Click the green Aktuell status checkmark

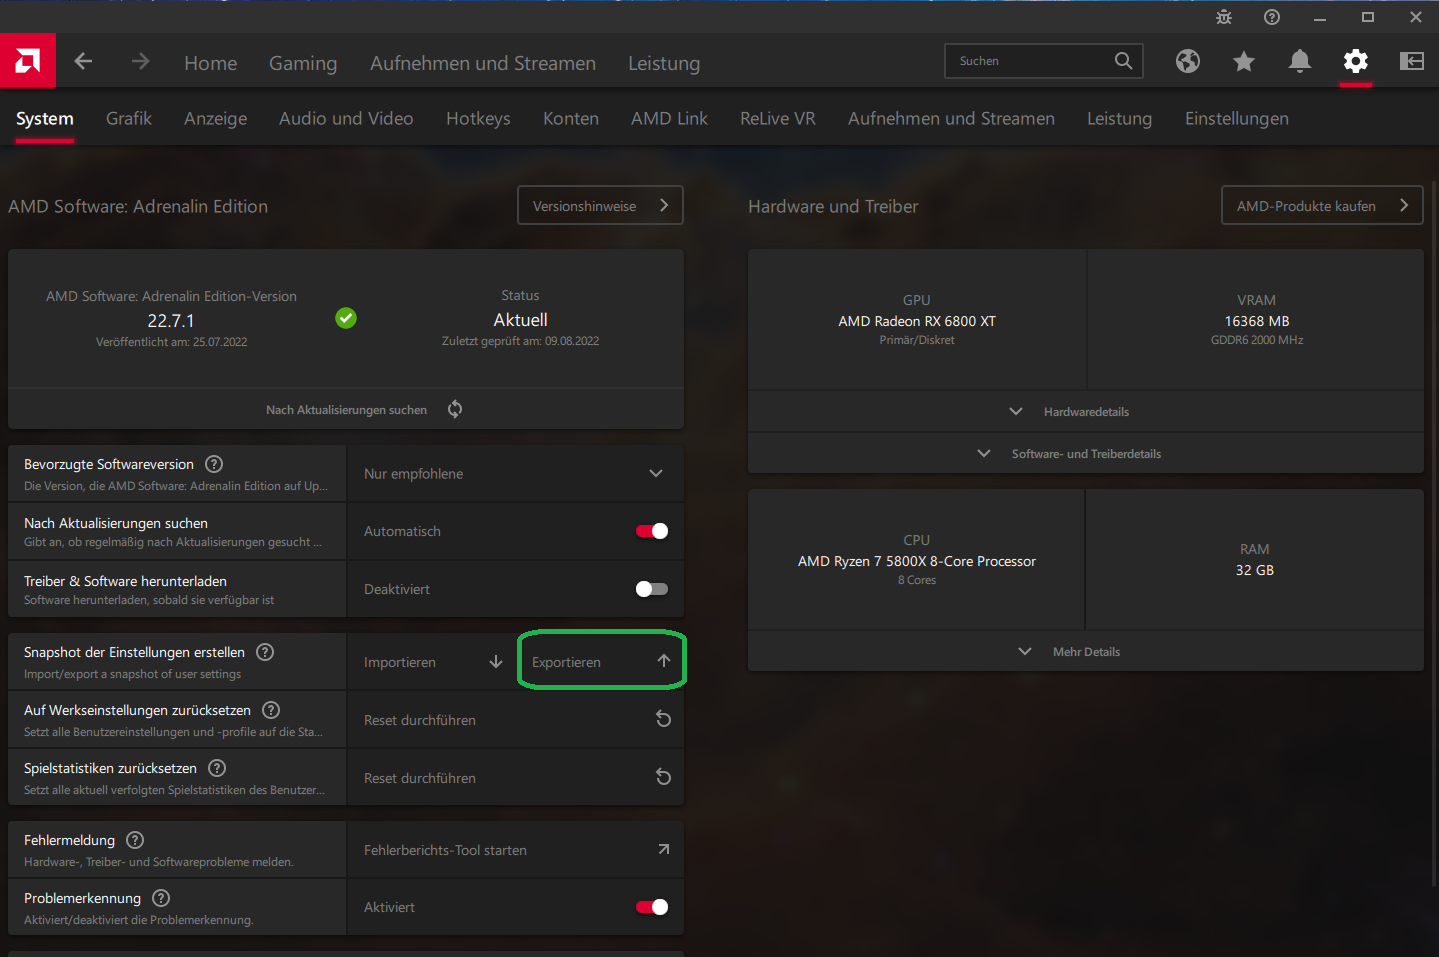[346, 318]
